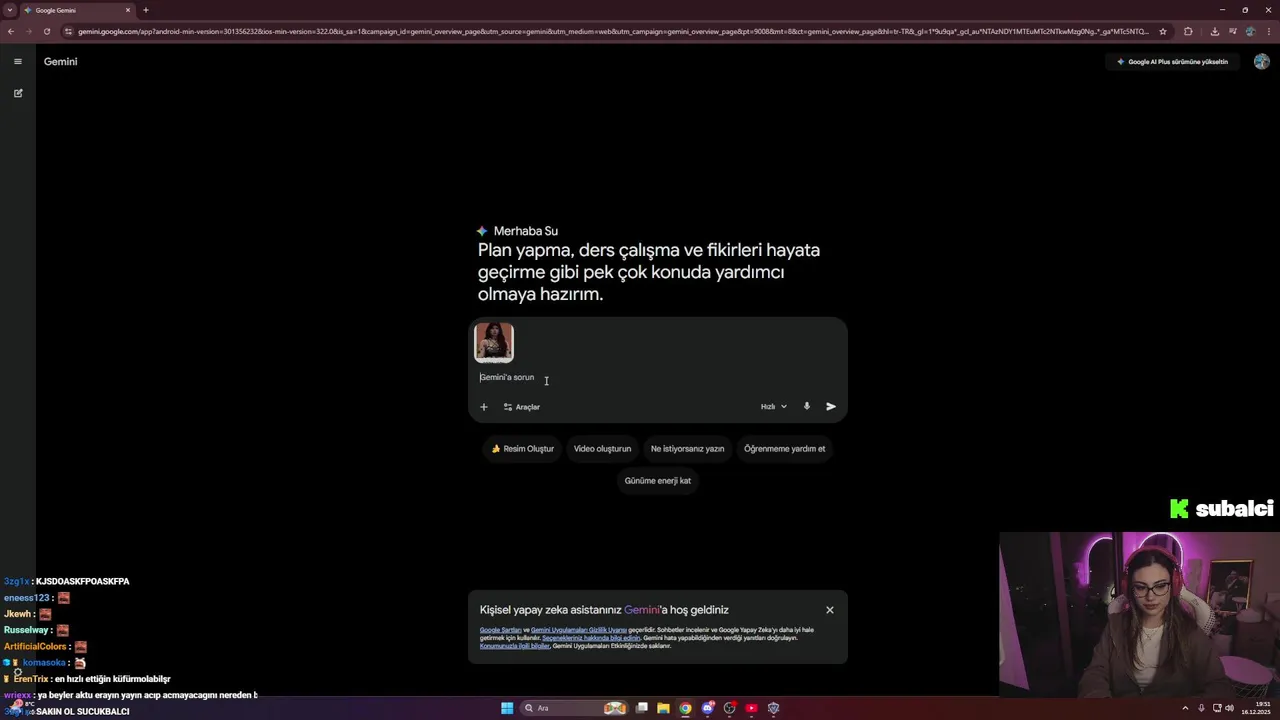Open Seçenekleriniz hakkında bilgi edinin link
This screenshot has height=720, width=1280.
[591, 638]
